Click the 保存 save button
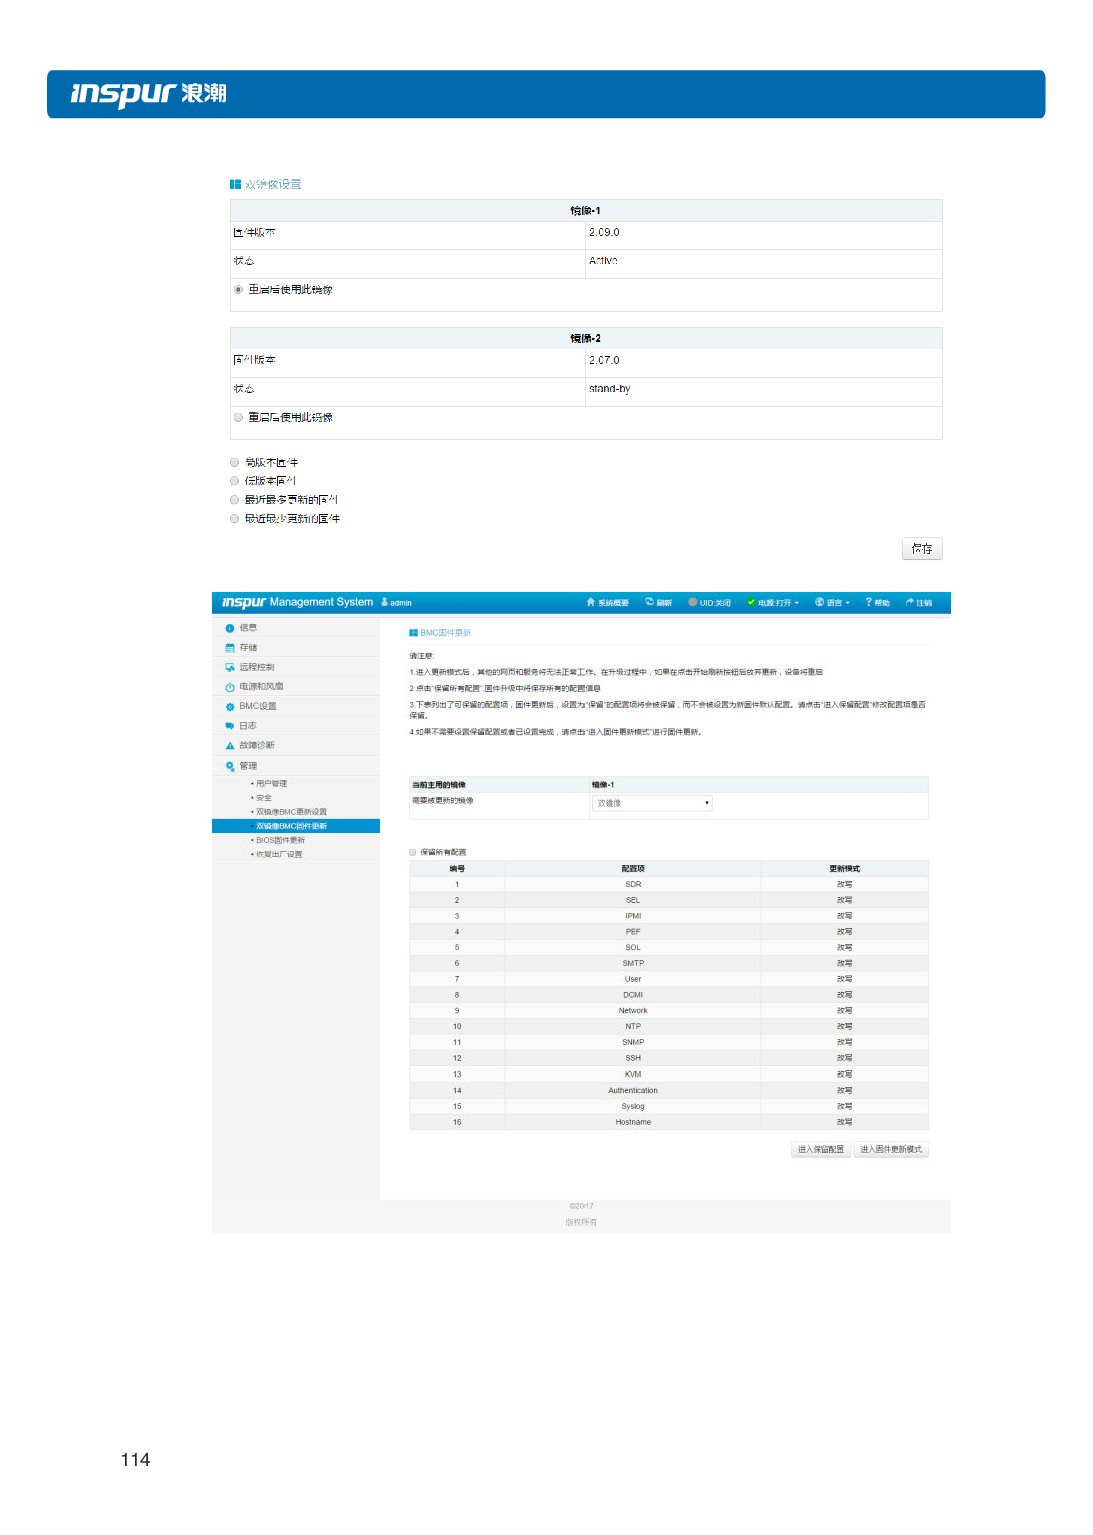1093x1535 pixels. click(x=922, y=548)
